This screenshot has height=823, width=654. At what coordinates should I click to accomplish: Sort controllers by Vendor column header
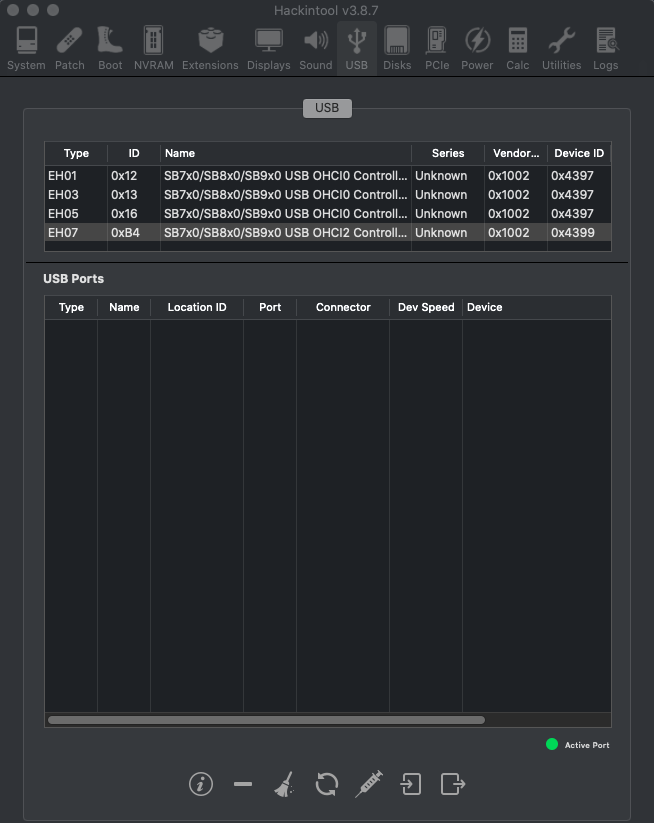coord(514,153)
